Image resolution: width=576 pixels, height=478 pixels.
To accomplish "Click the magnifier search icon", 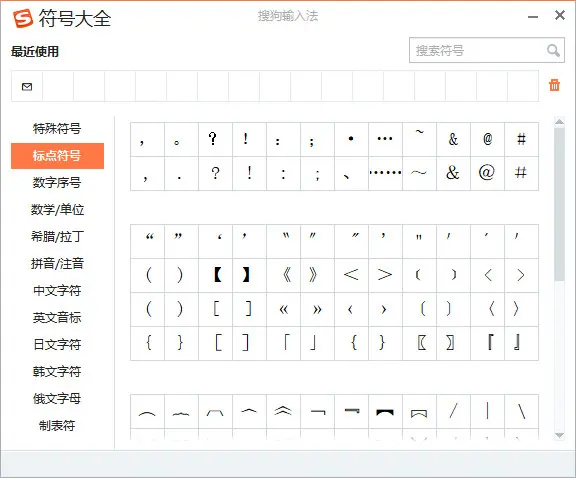I will click(553, 50).
